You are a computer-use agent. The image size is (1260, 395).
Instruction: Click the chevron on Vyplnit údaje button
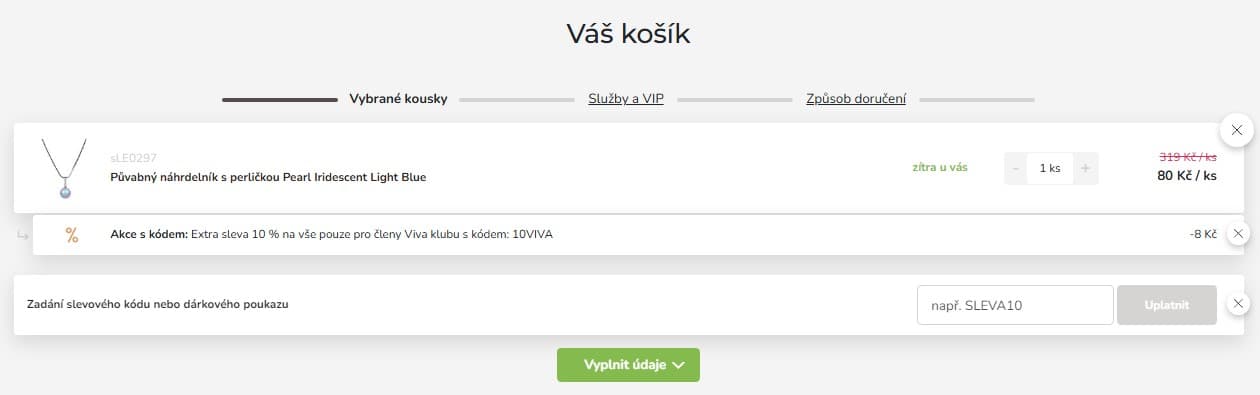(x=679, y=365)
